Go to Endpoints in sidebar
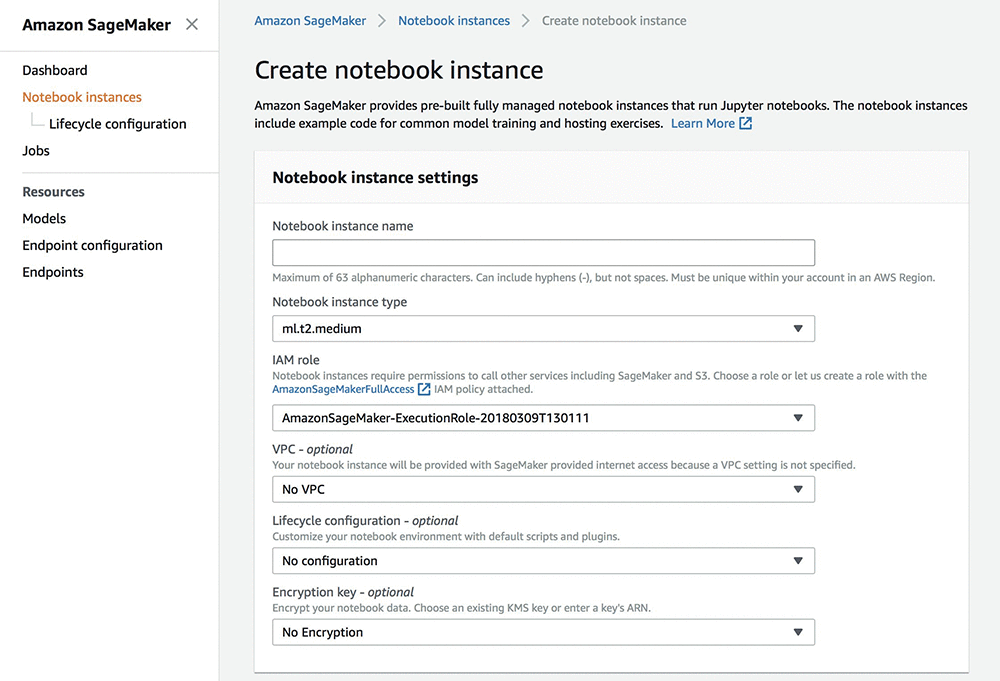The image size is (1000, 681). (53, 272)
